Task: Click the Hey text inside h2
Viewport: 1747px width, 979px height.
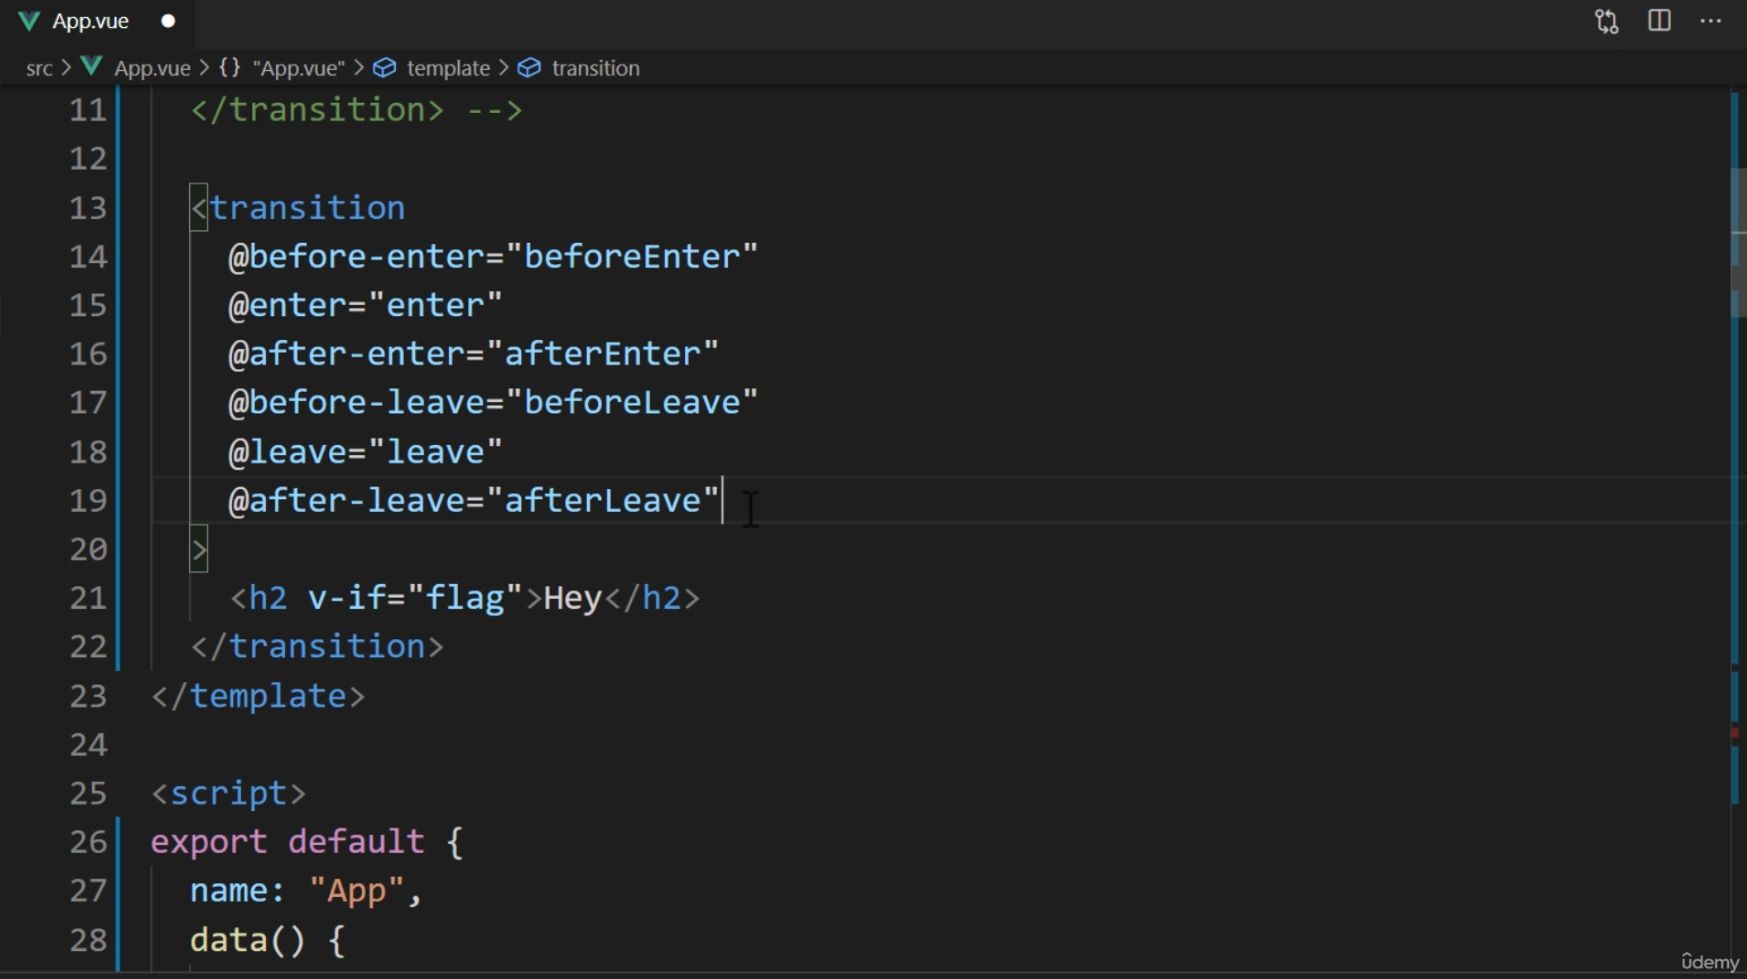Action: pyautogui.click(x=573, y=598)
